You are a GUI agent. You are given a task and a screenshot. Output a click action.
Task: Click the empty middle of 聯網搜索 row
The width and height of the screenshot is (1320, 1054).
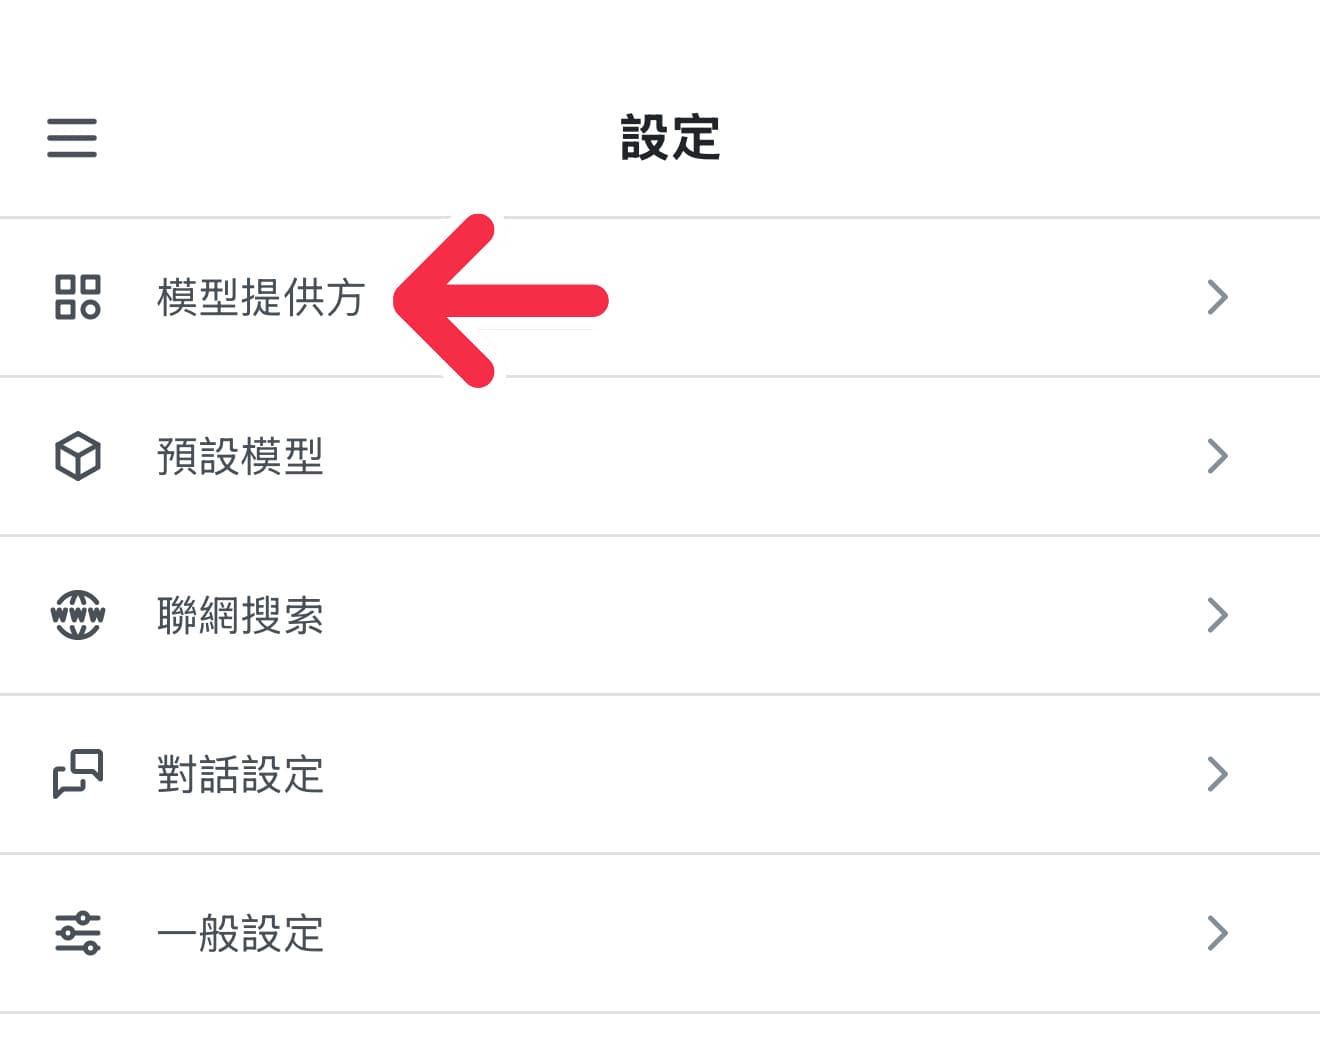point(760,615)
